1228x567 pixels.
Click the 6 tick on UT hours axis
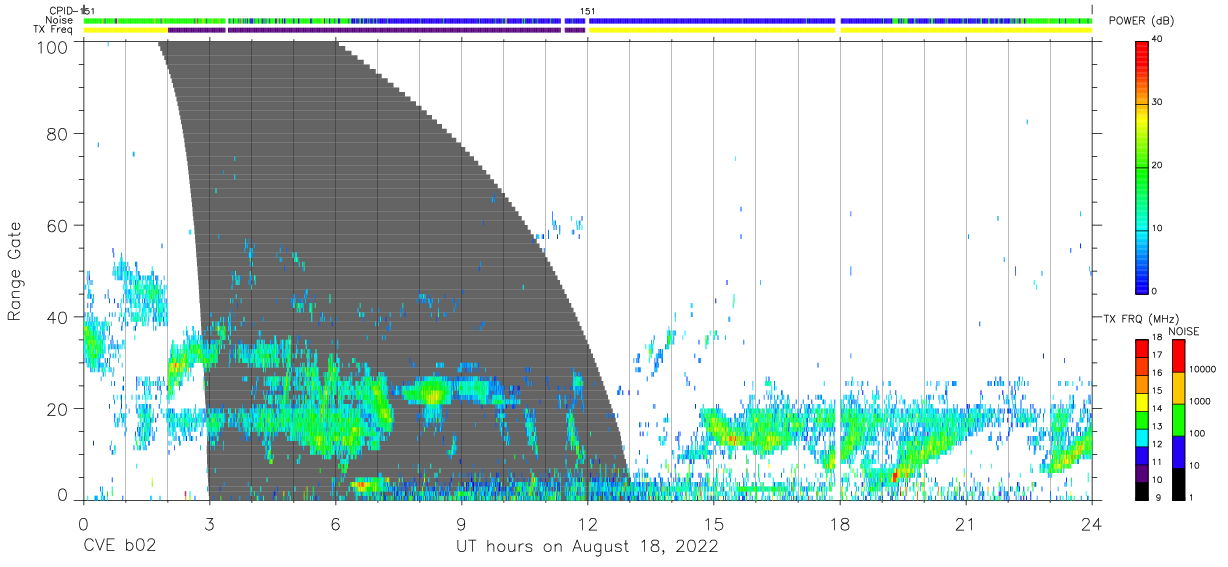coord(335,523)
